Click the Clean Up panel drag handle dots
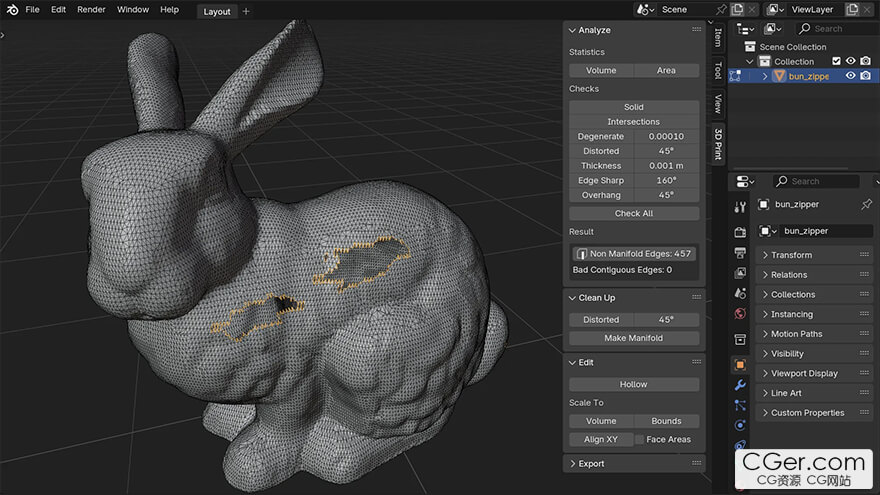Image resolution: width=880 pixels, height=495 pixels. click(696, 297)
